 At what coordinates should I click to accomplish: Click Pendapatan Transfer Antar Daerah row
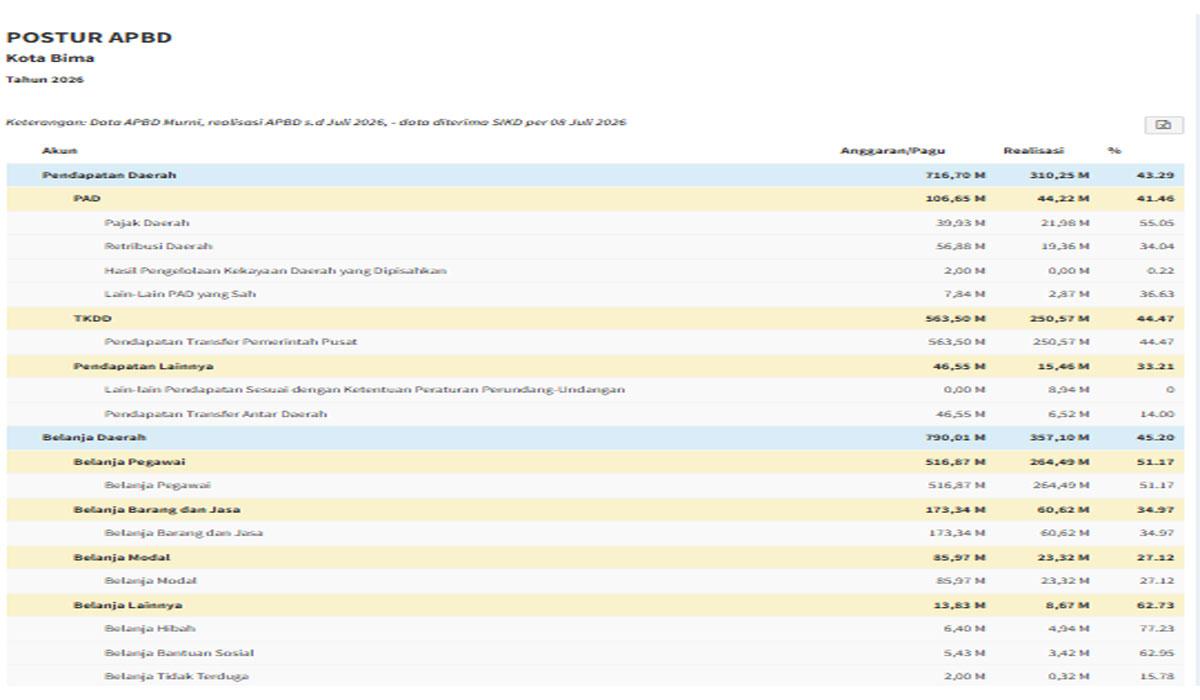[596, 414]
